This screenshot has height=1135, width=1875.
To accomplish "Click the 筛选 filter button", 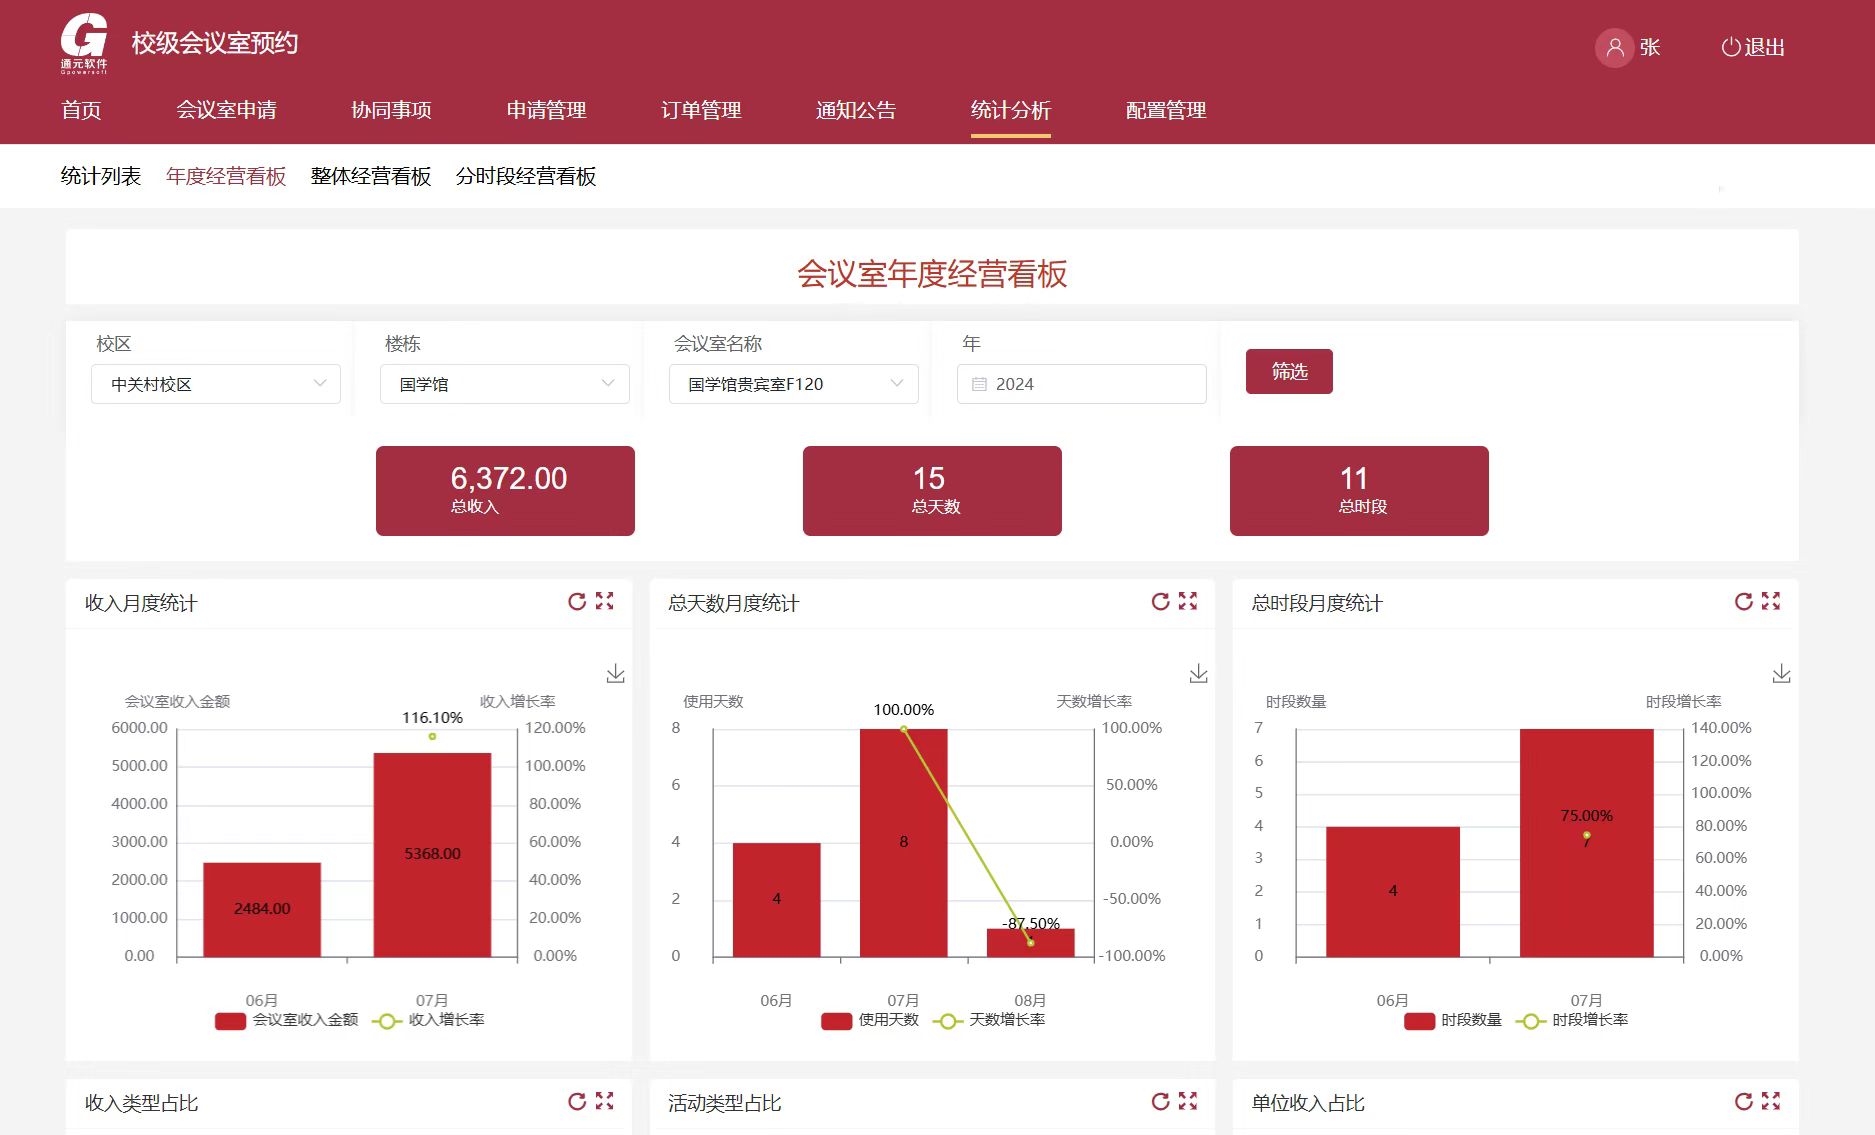I will 1289,370.
